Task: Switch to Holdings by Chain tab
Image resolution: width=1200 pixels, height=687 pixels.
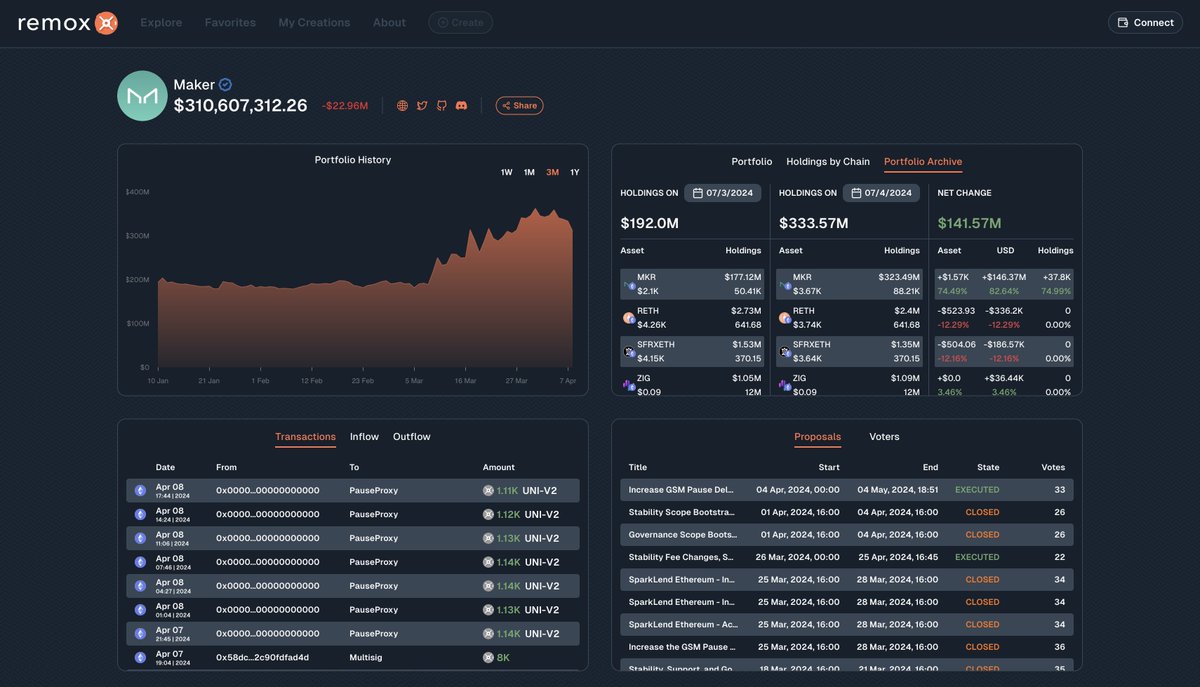Action: [828, 161]
